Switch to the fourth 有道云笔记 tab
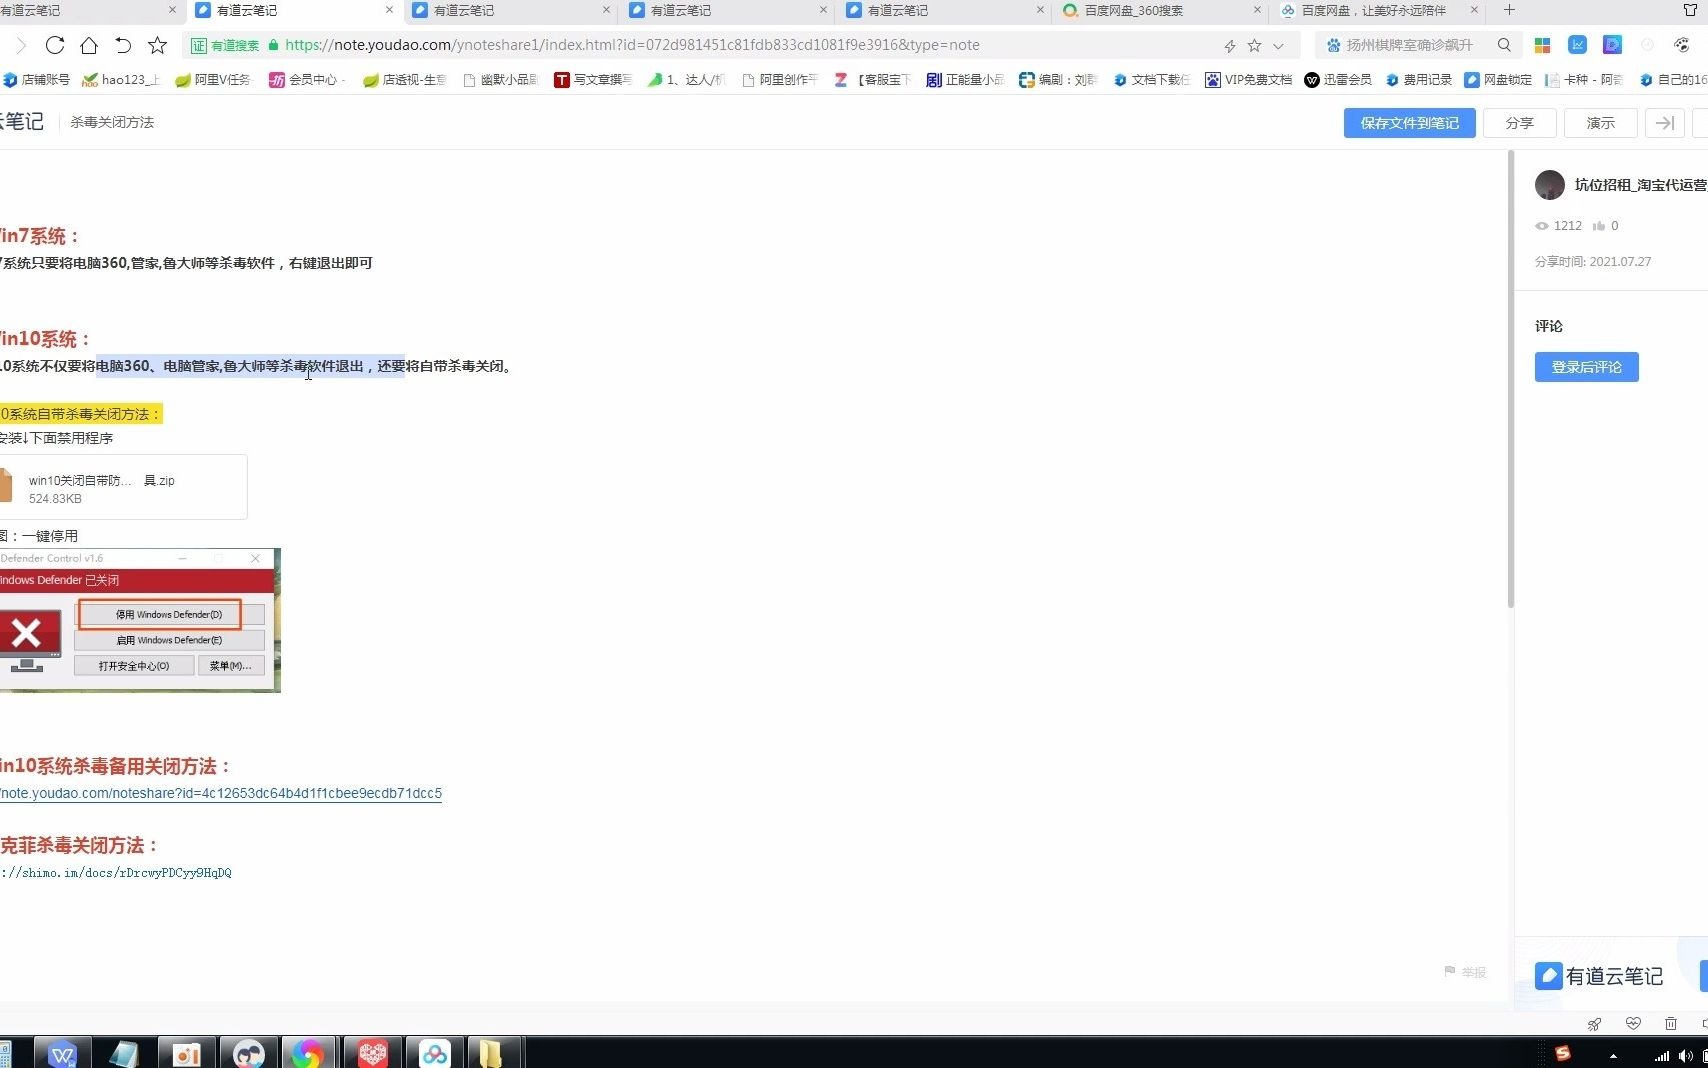 pos(727,11)
